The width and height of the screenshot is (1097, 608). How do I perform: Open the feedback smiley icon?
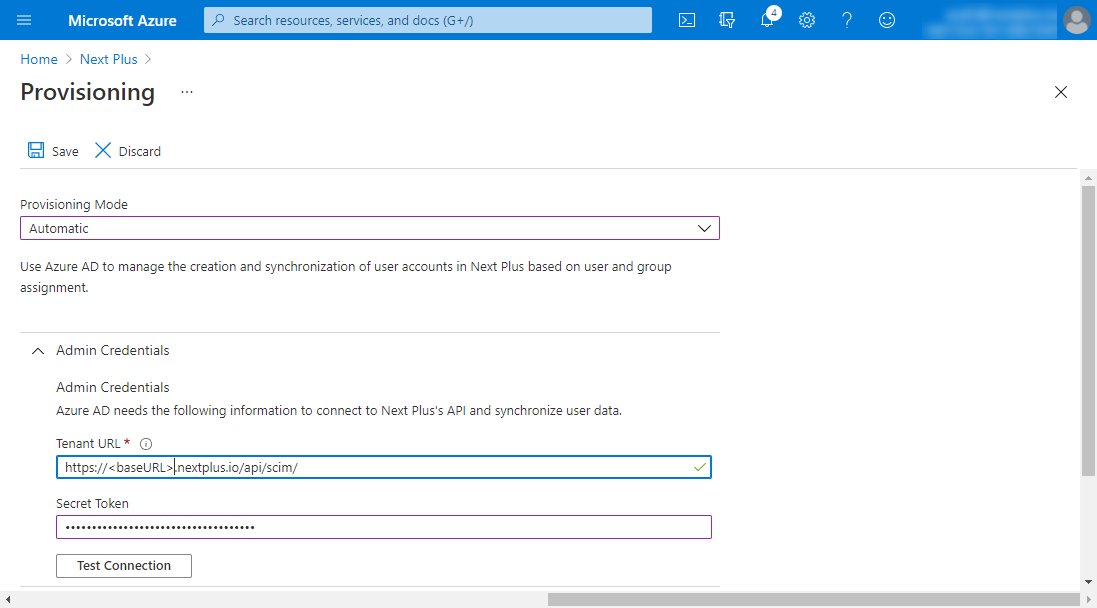click(886, 20)
